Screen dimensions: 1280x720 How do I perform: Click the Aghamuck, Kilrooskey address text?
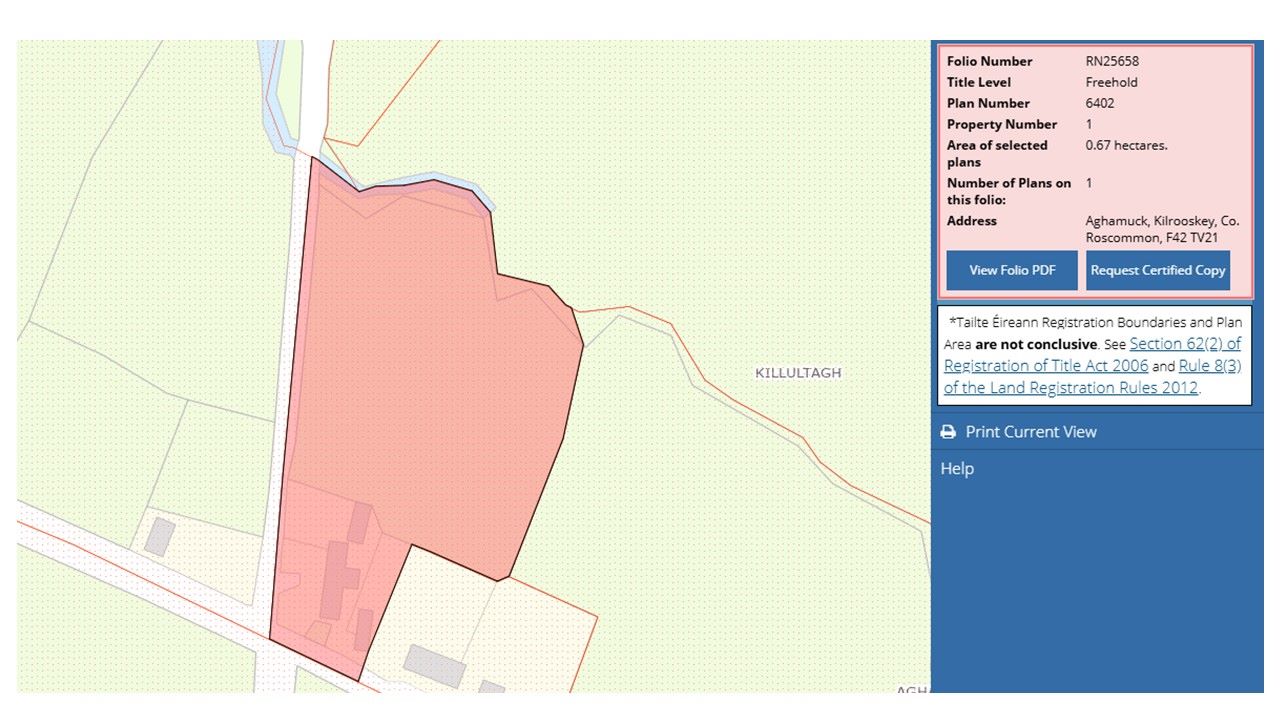click(1162, 230)
